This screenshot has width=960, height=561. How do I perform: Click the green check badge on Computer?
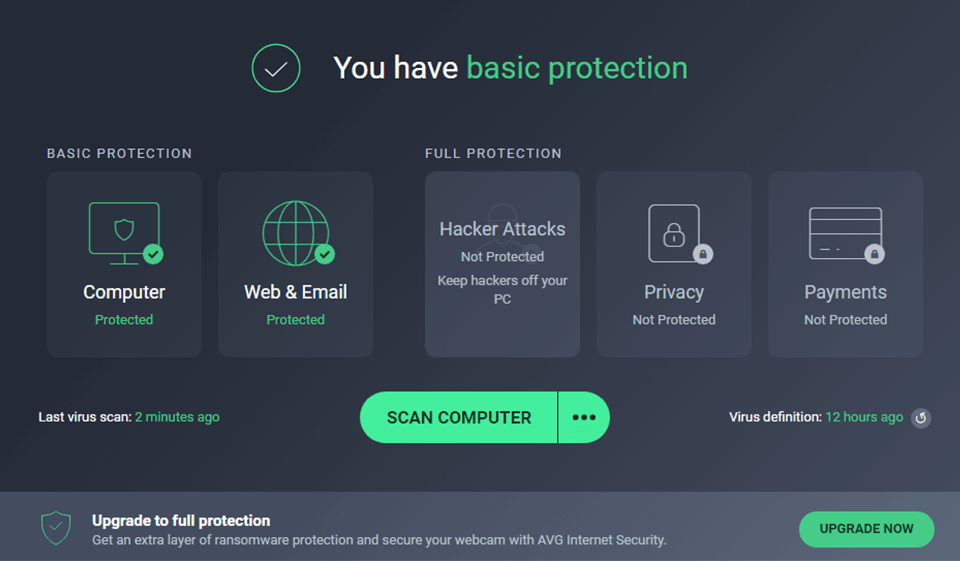[153, 254]
